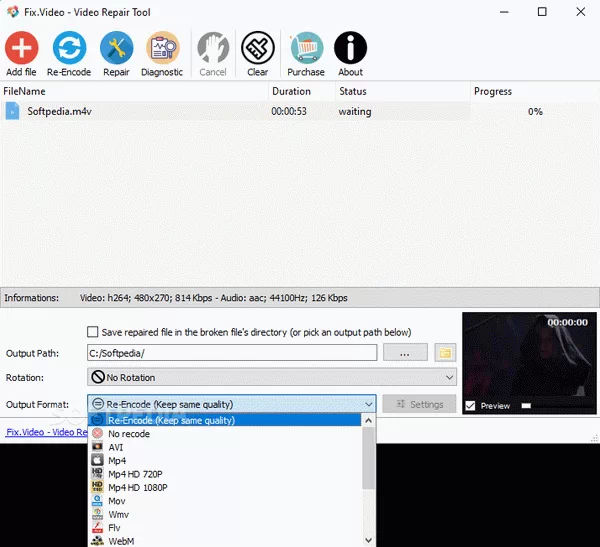Screen dimensions: 600x547
Task: Sort by the FileName column header
Action: (134, 91)
